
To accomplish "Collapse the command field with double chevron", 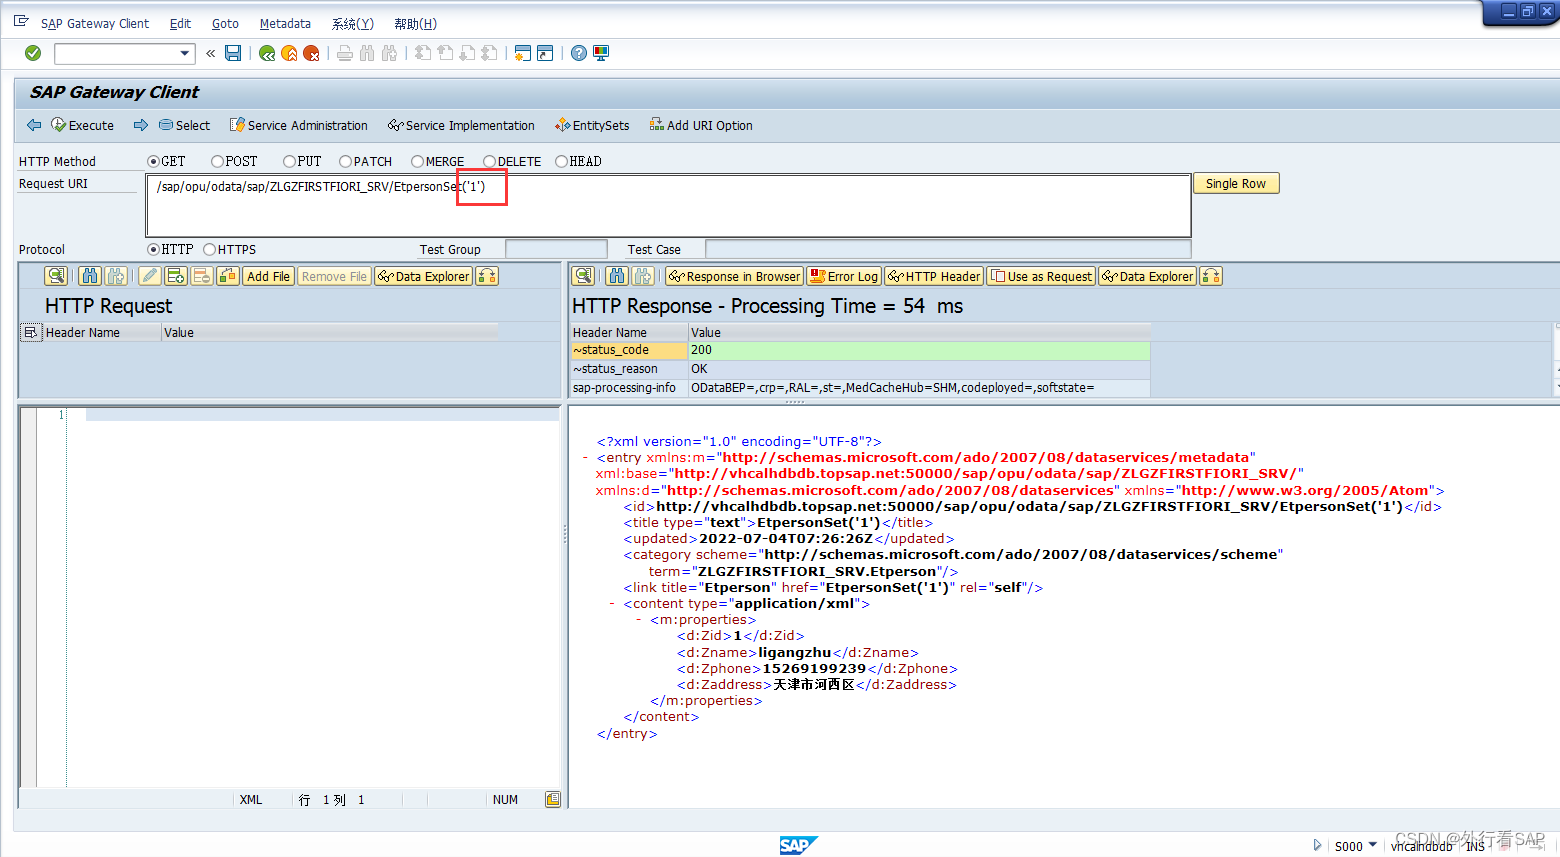I will [211, 53].
